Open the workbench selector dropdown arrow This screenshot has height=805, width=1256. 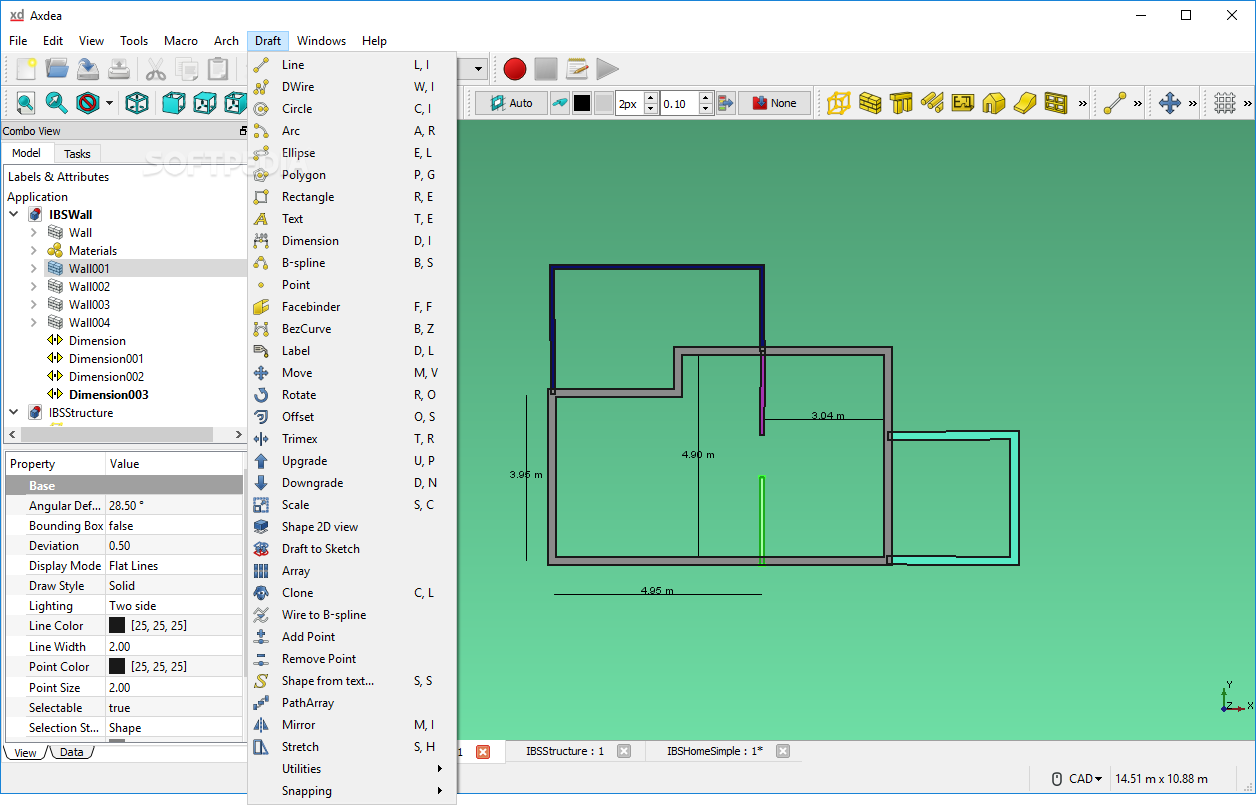tap(479, 70)
